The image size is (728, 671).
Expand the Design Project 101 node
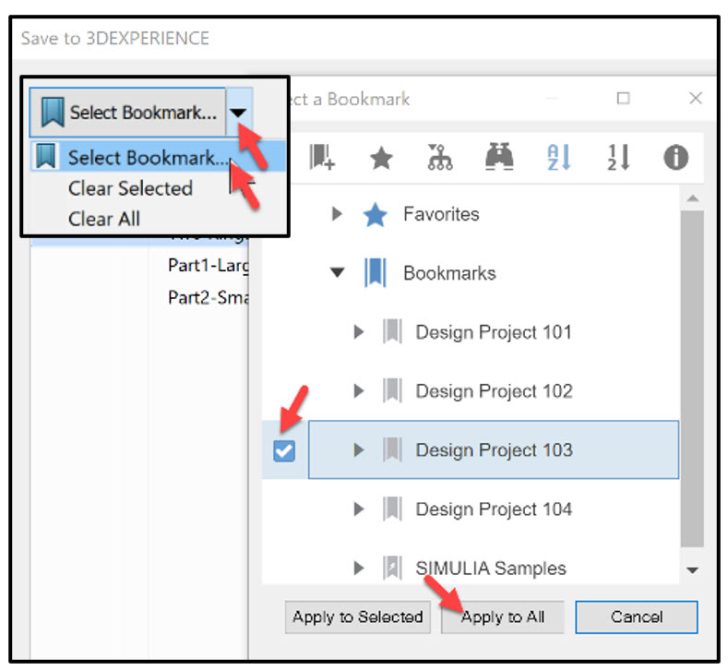[x=360, y=332]
